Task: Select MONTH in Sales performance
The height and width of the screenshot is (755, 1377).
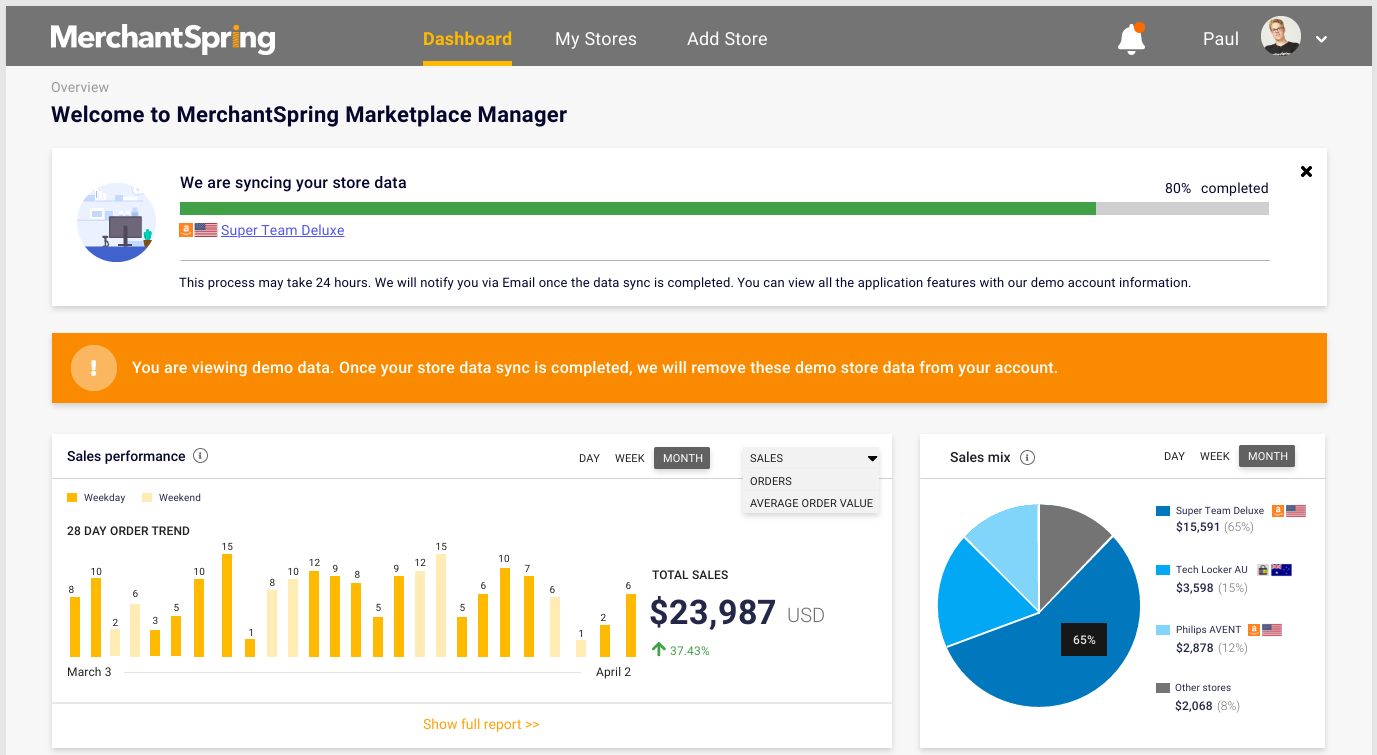Action: pos(682,458)
